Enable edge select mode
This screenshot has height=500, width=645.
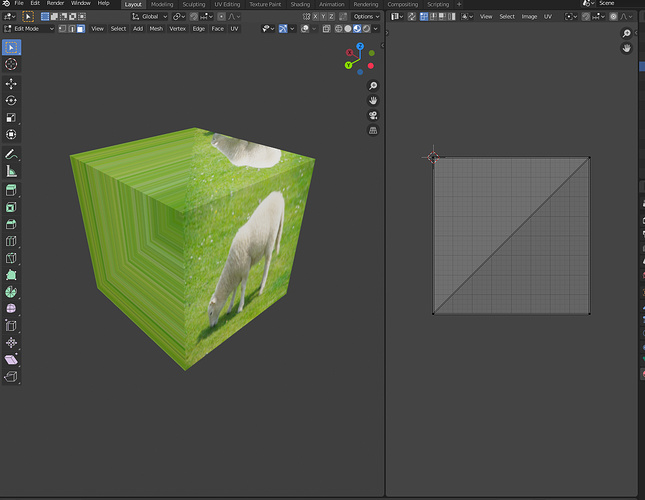point(72,29)
